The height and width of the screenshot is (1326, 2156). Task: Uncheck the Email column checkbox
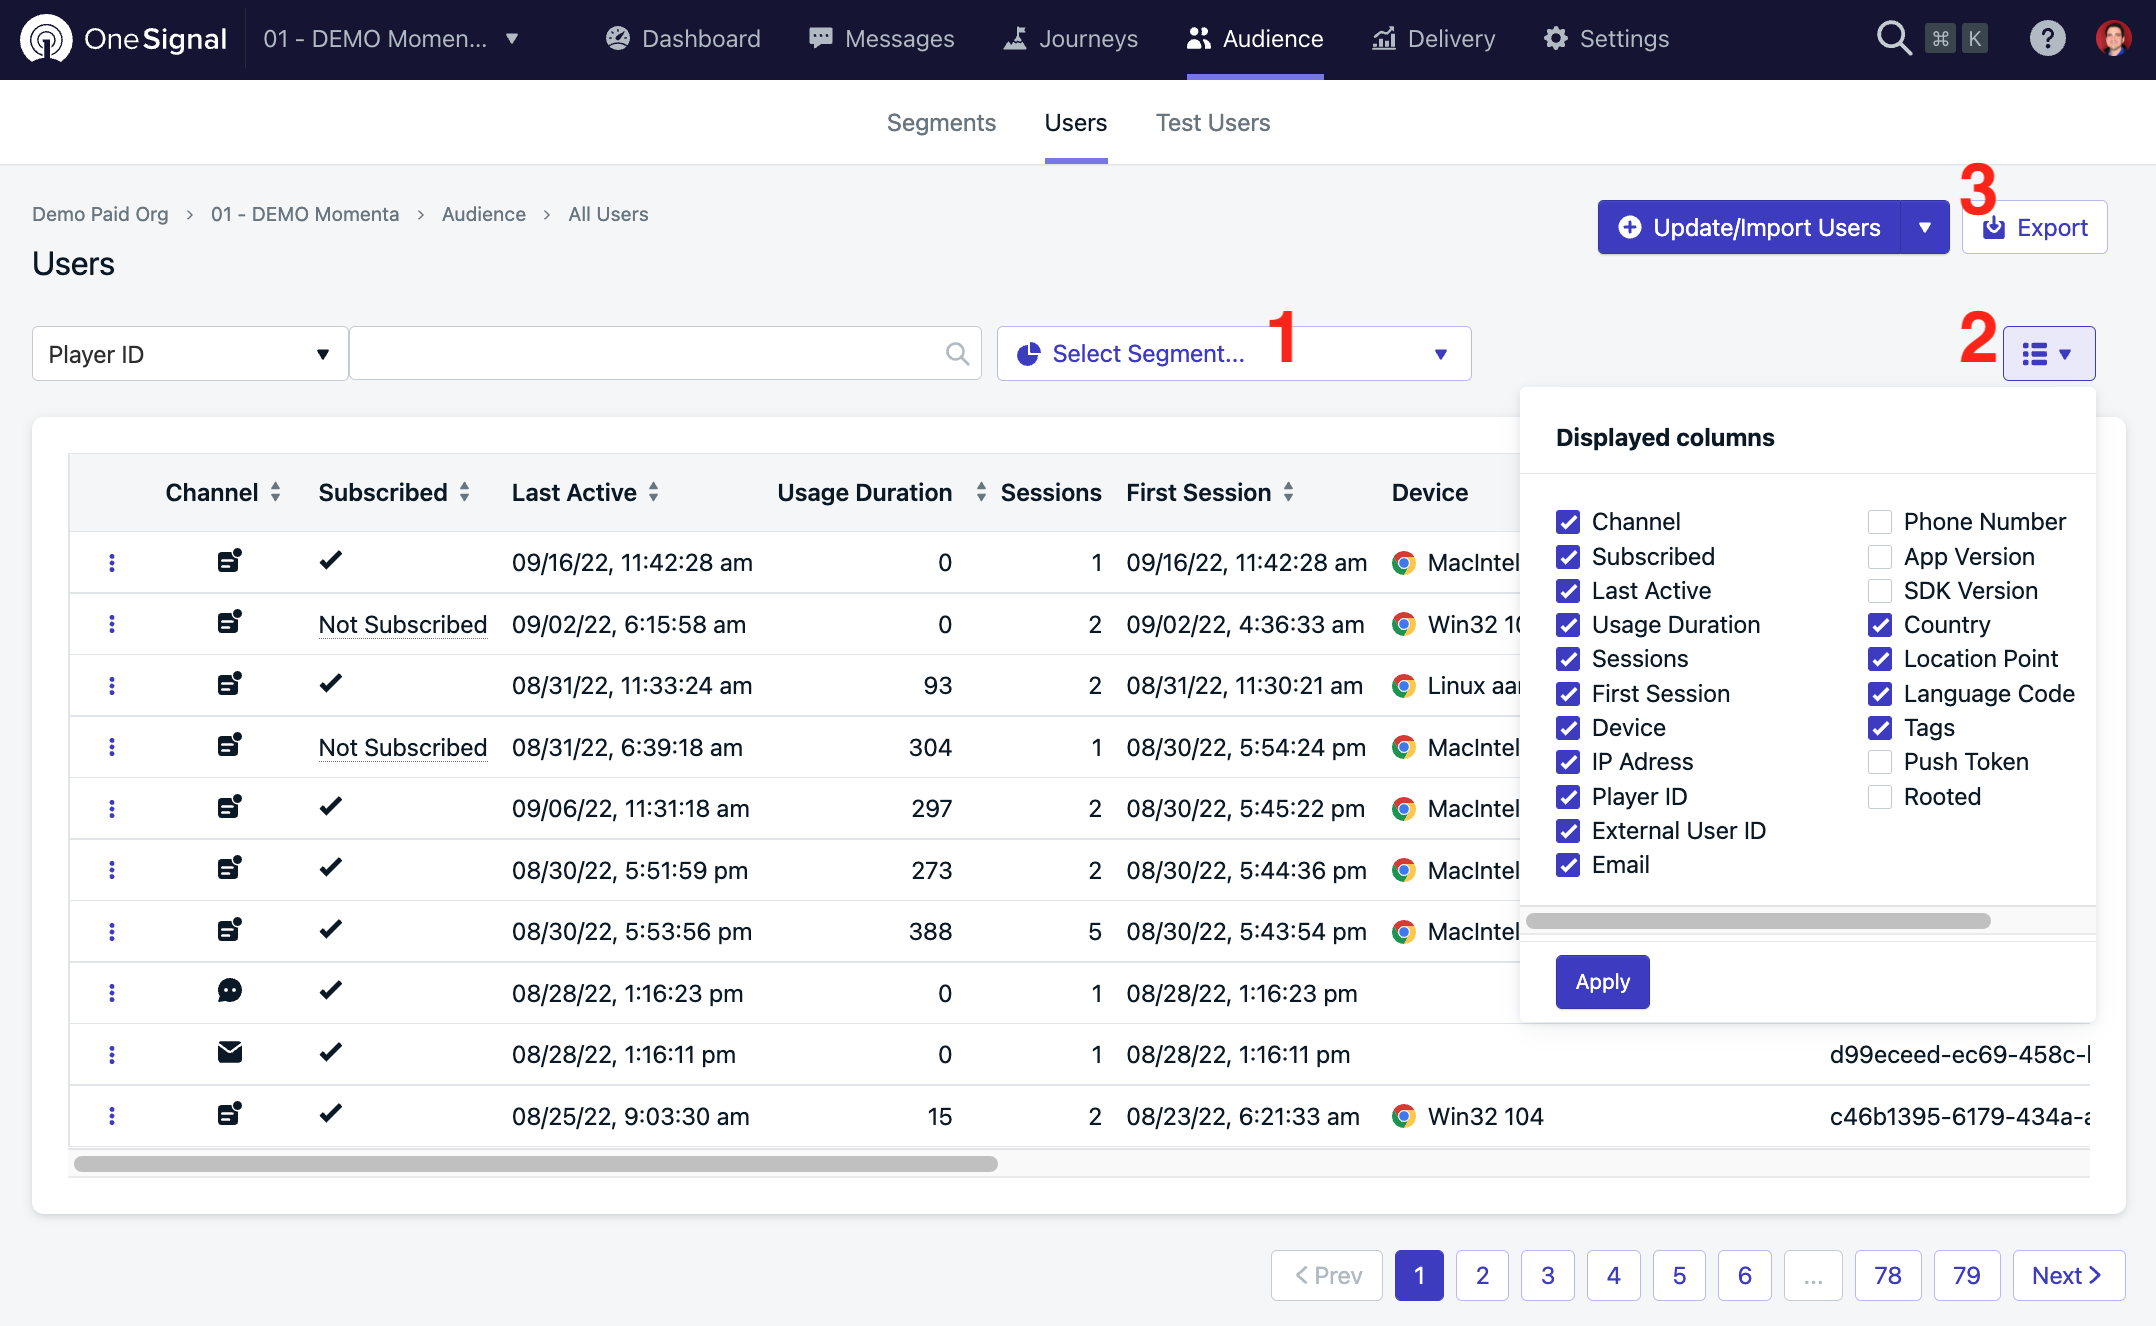pyautogui.click(x=1568, y=866)
